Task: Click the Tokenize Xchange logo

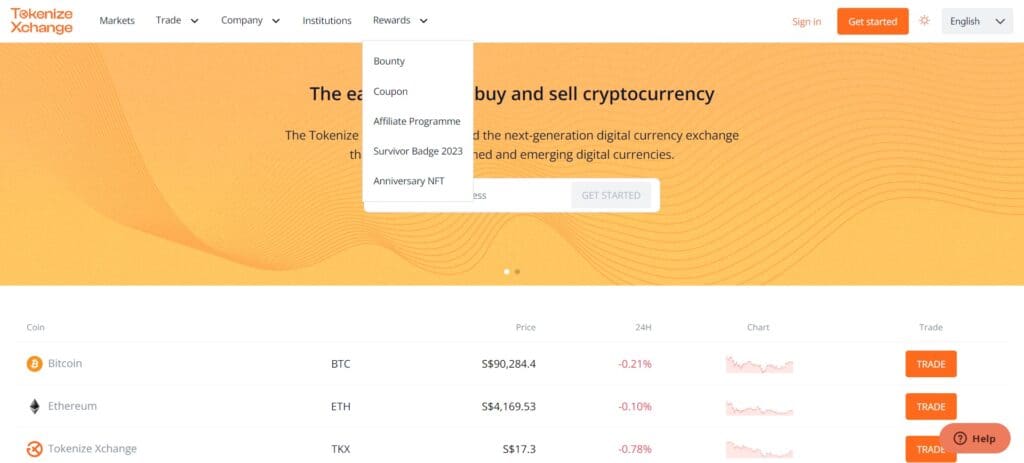Action: (x=41, y=21)
